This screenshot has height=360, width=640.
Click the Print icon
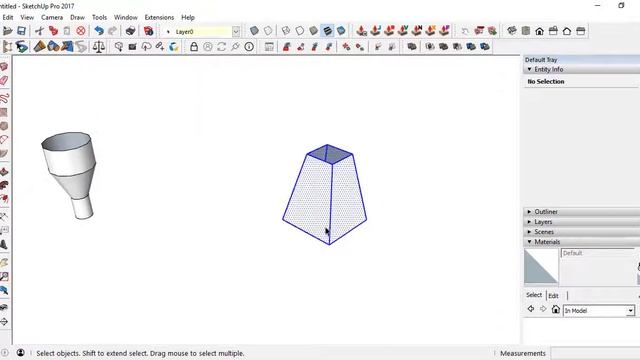(130, 31)
